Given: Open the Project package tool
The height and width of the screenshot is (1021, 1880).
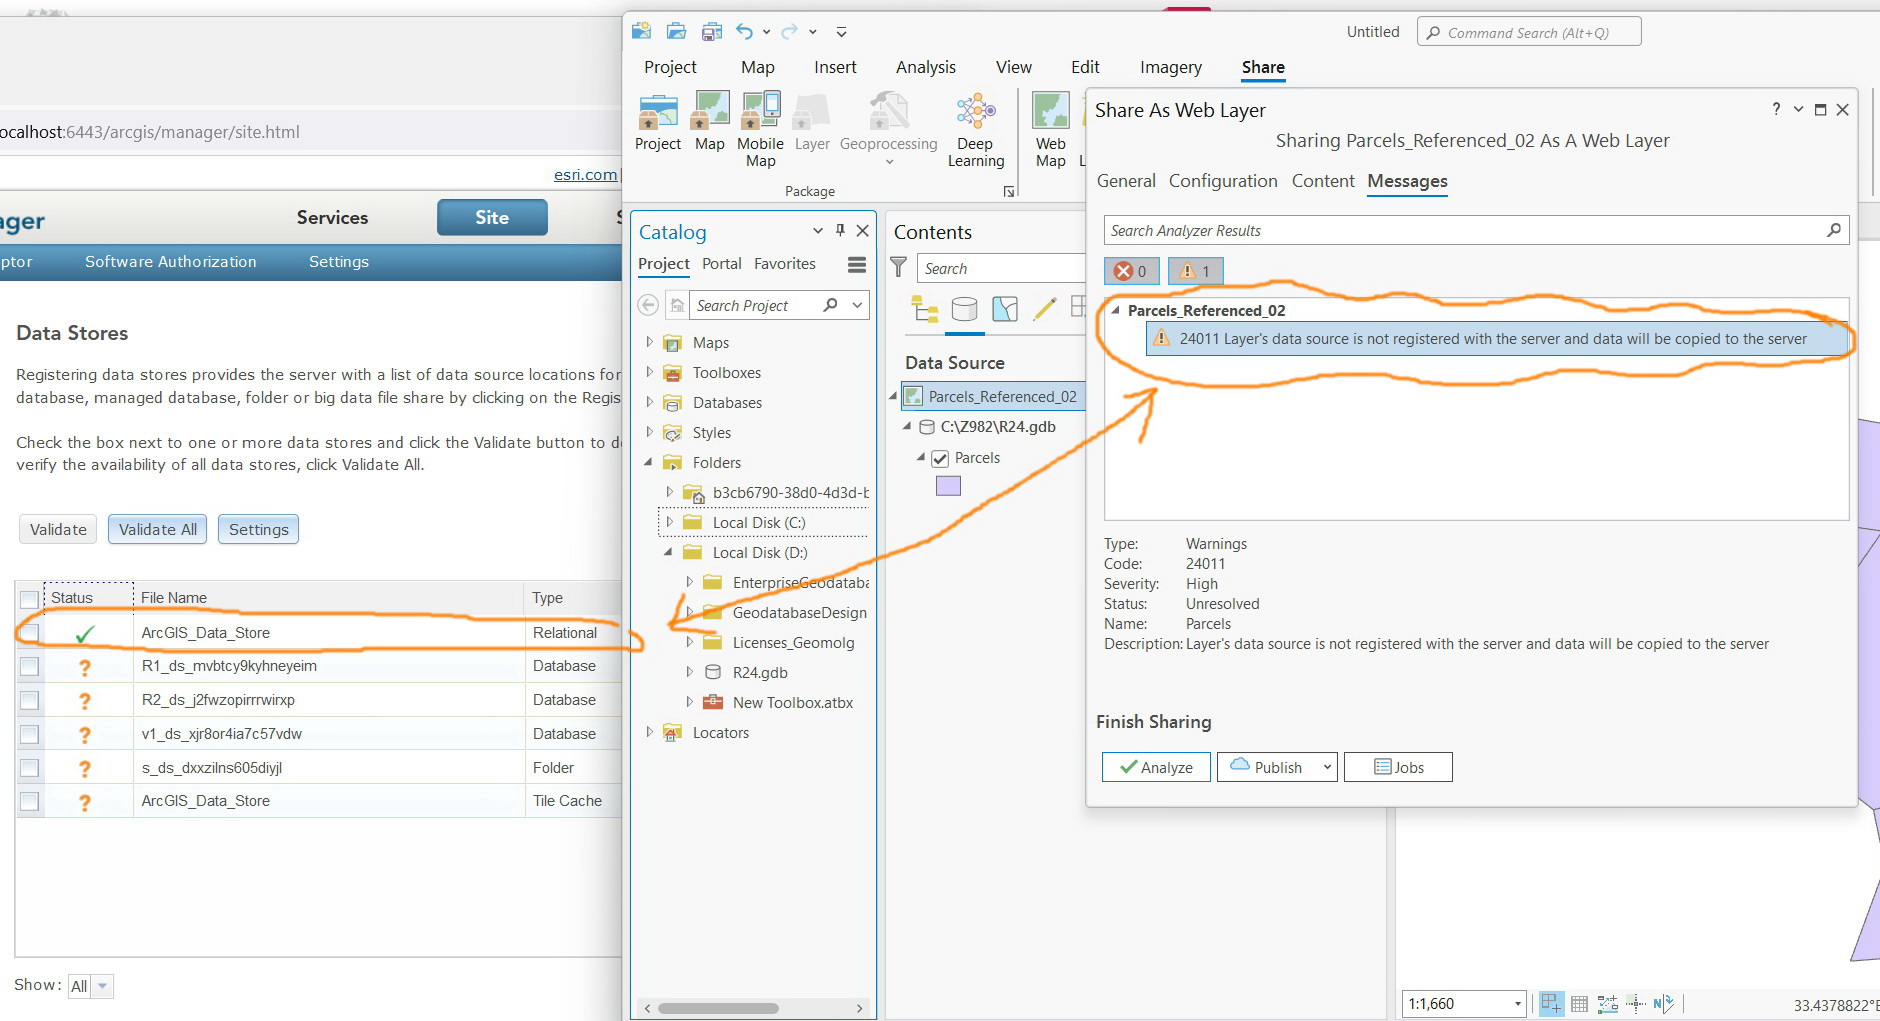Looking at the screenshot, I should tap(656, 120).
